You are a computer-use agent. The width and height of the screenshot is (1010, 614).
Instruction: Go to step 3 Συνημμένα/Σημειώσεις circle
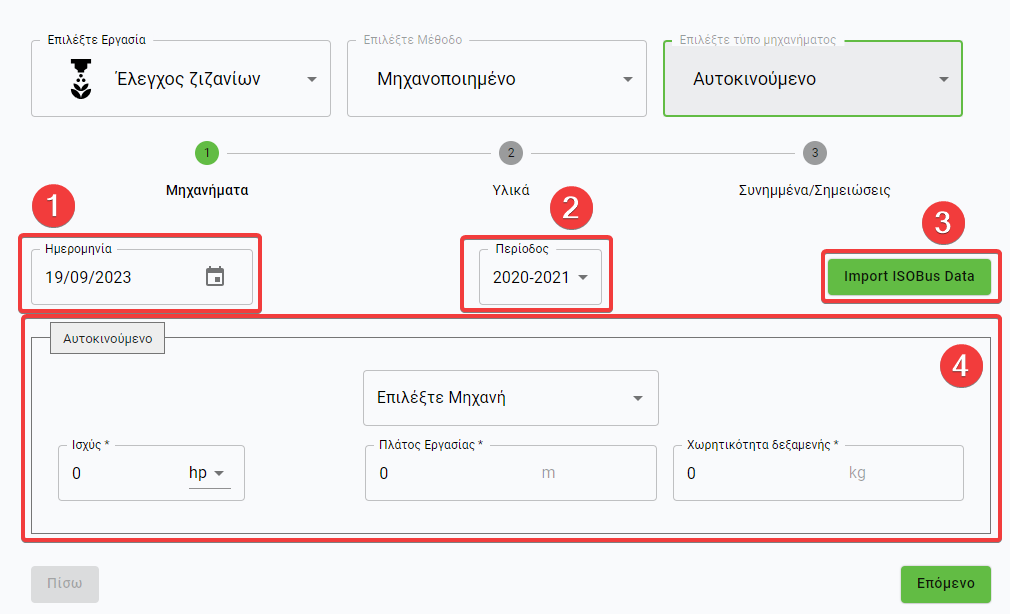click(x=815, y=153)
